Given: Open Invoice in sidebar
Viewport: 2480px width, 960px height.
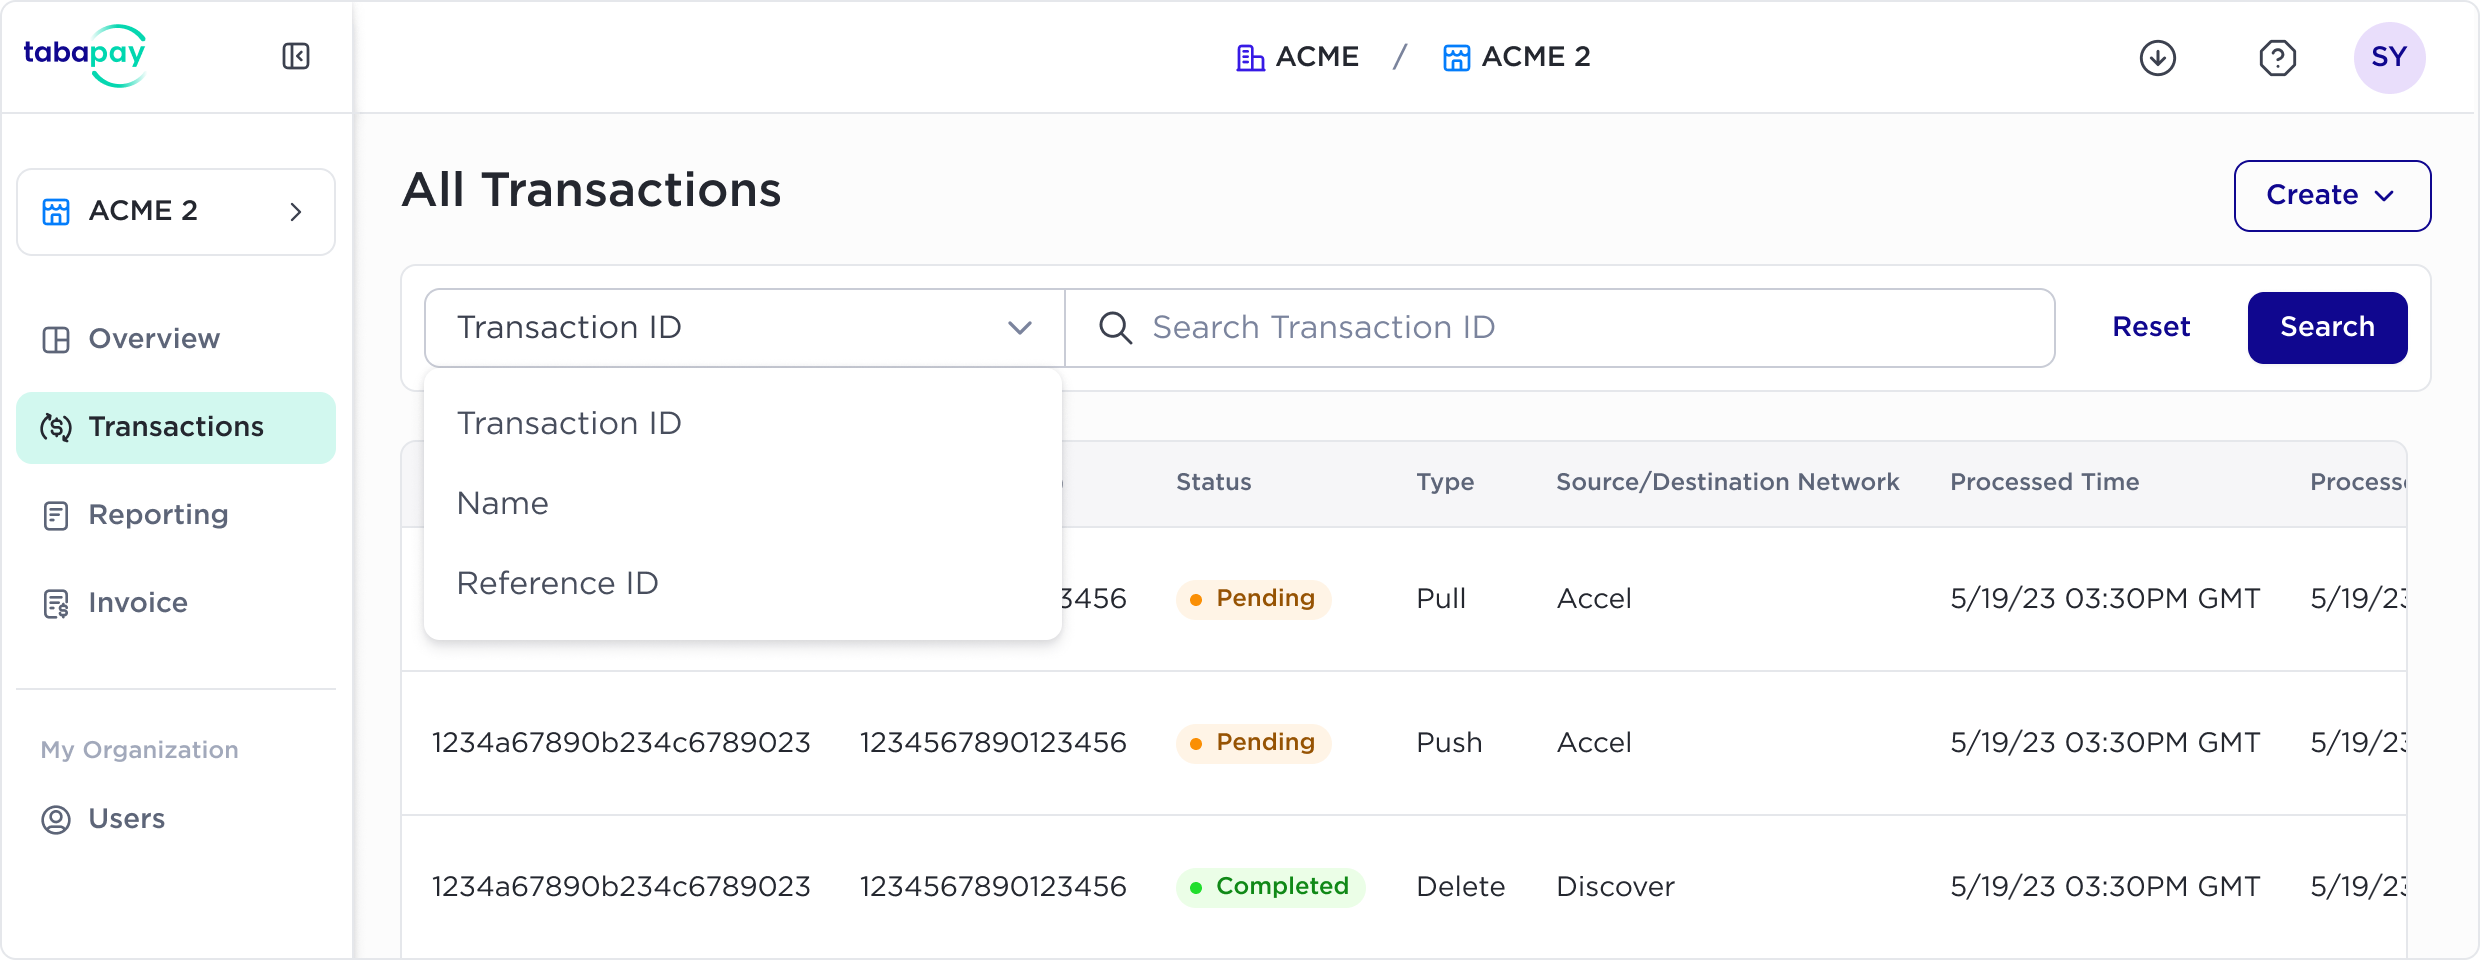Looking at the screenshot, I should click(176, 603).
